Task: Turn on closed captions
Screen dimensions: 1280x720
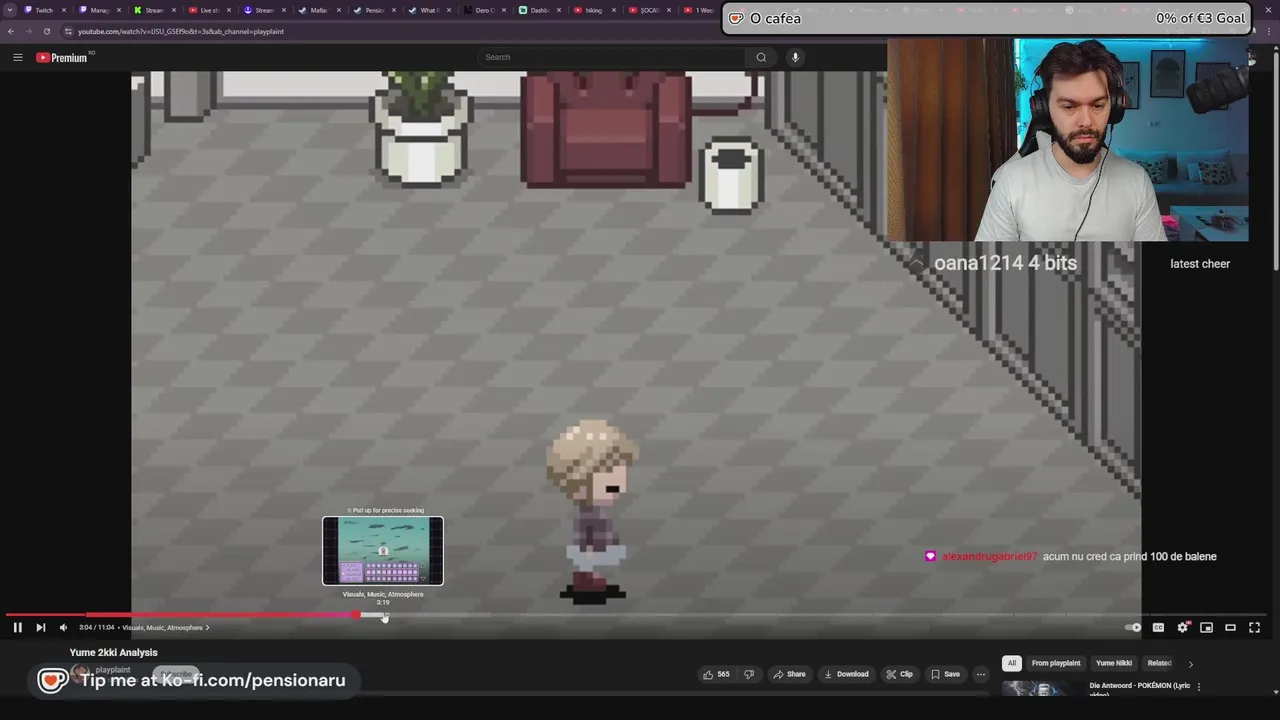Action: 1158,628
